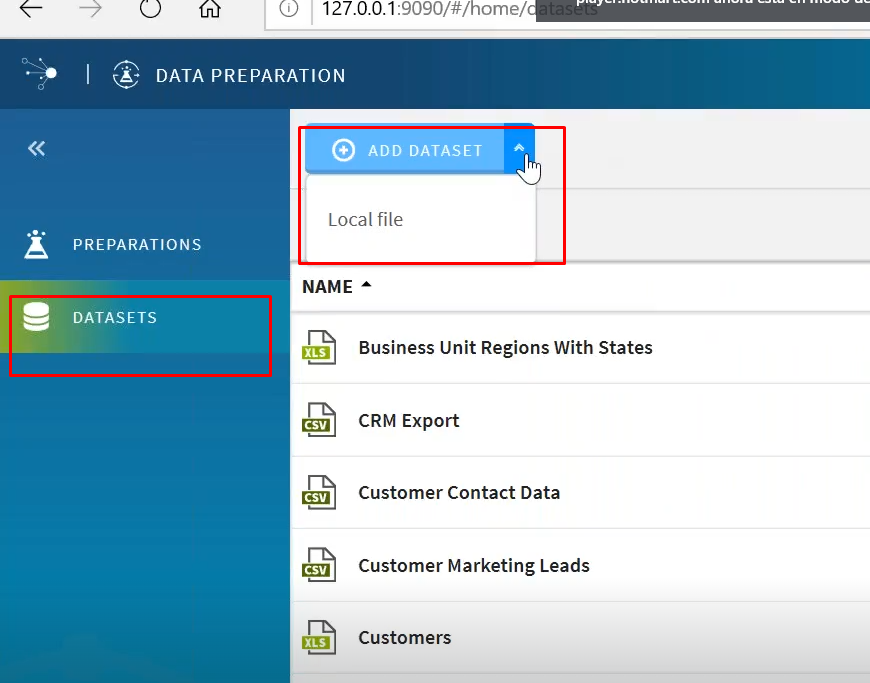This screenshot has height=683, width=870.
Task: Click the Datasets database stack icon
Action: tap(37, 317)
